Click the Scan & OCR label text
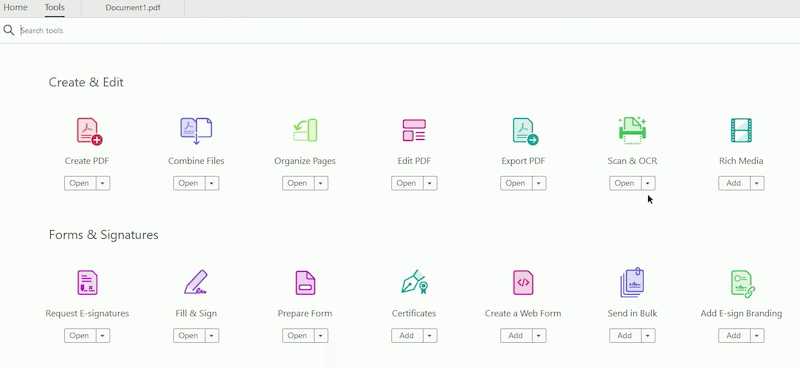The height and width of the screenshot is (368, 800). click(x=632, y=161)
